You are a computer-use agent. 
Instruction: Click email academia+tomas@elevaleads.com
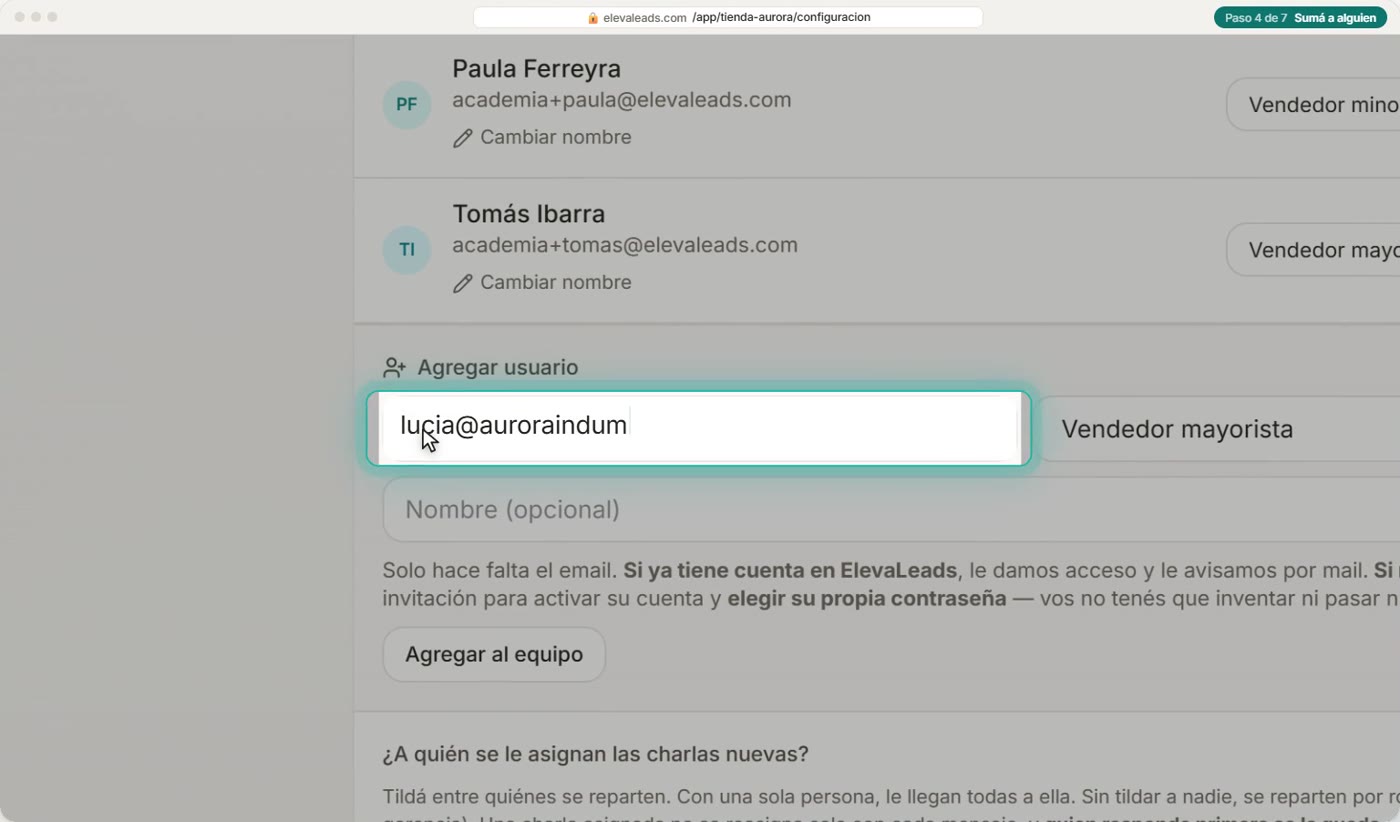625,245
